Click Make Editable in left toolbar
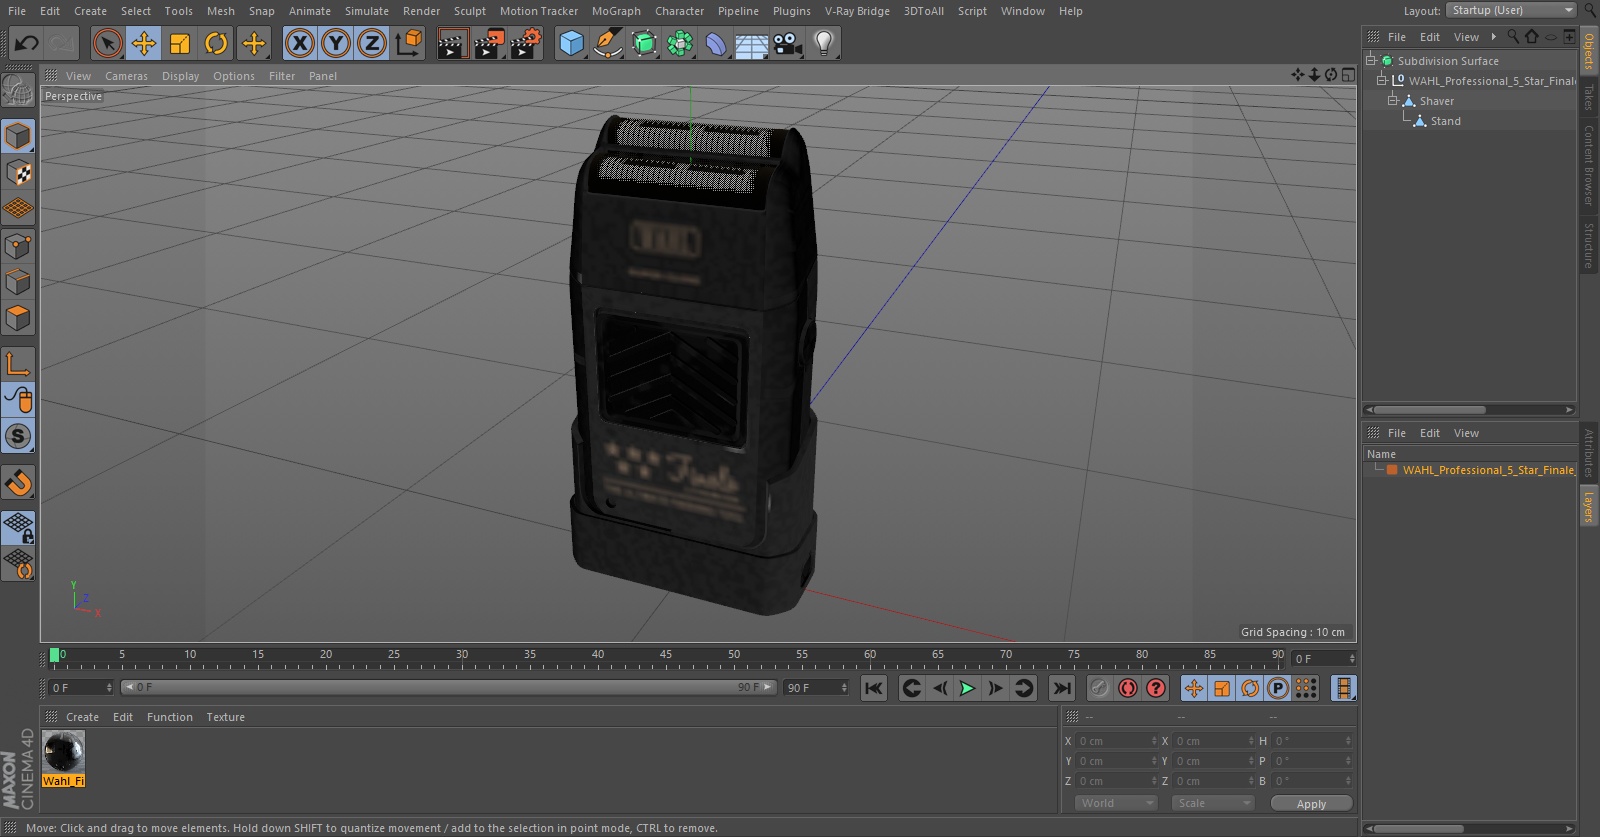Screen dimensions: 1600x837 [x=18, y=91]
